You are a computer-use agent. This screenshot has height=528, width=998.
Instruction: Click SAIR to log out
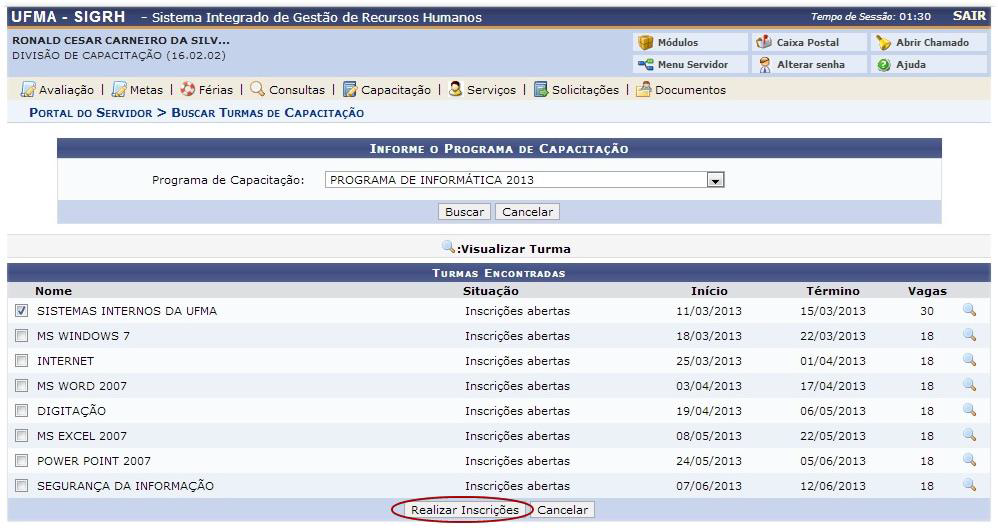(x=969, y=17)
